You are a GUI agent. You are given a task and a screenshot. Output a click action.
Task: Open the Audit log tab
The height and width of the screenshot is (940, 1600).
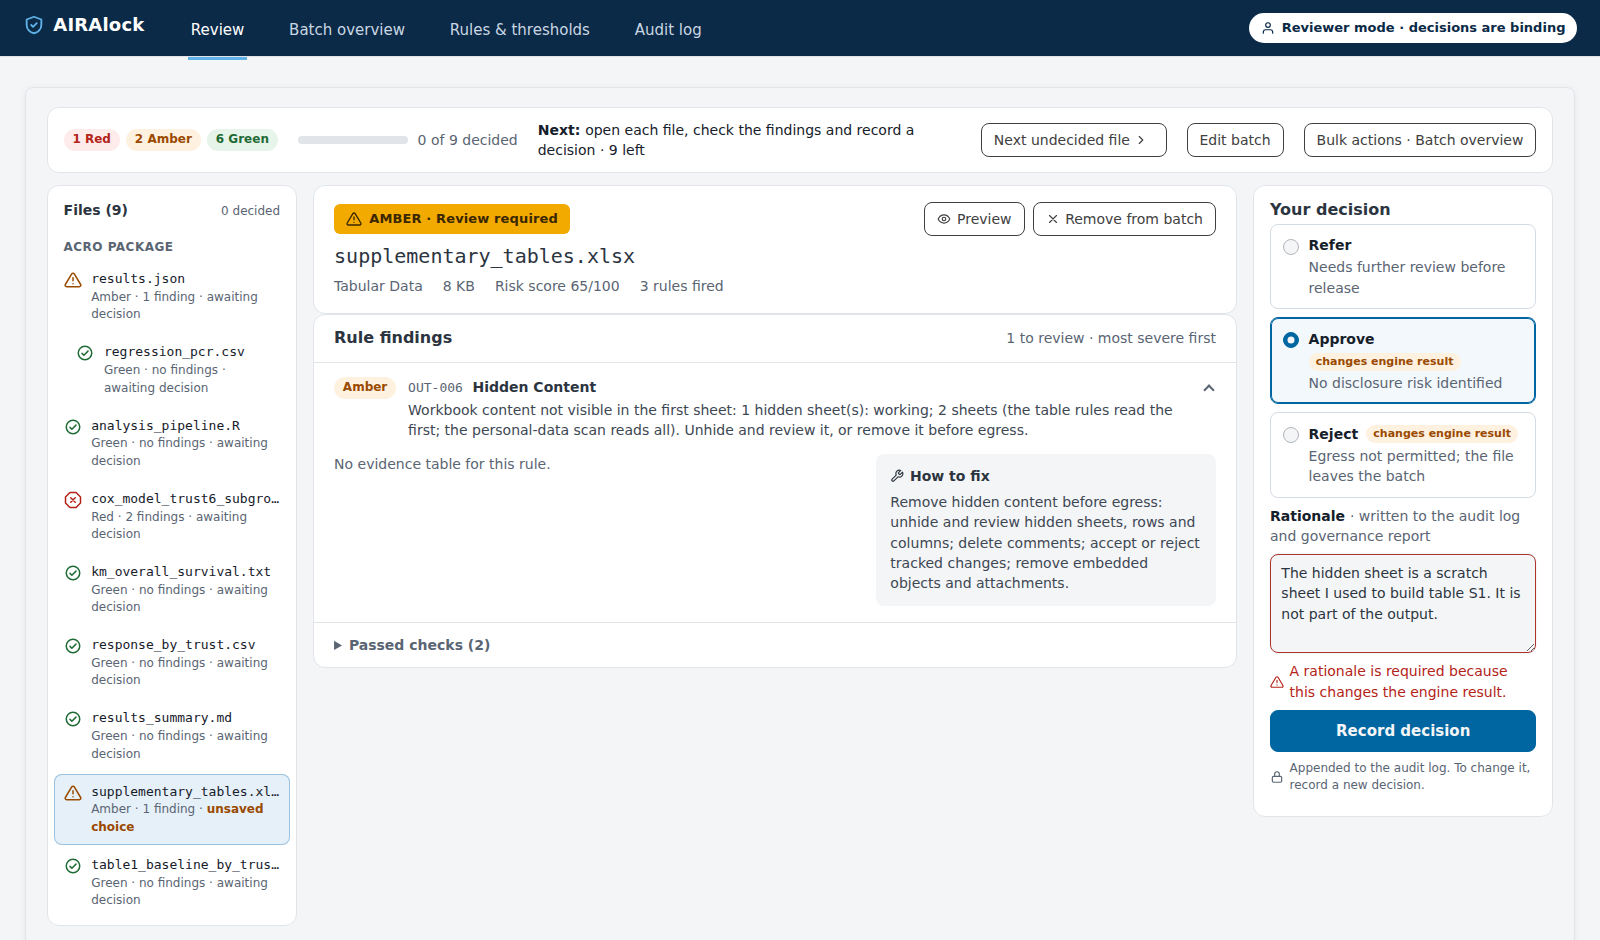tap(668, 29)
